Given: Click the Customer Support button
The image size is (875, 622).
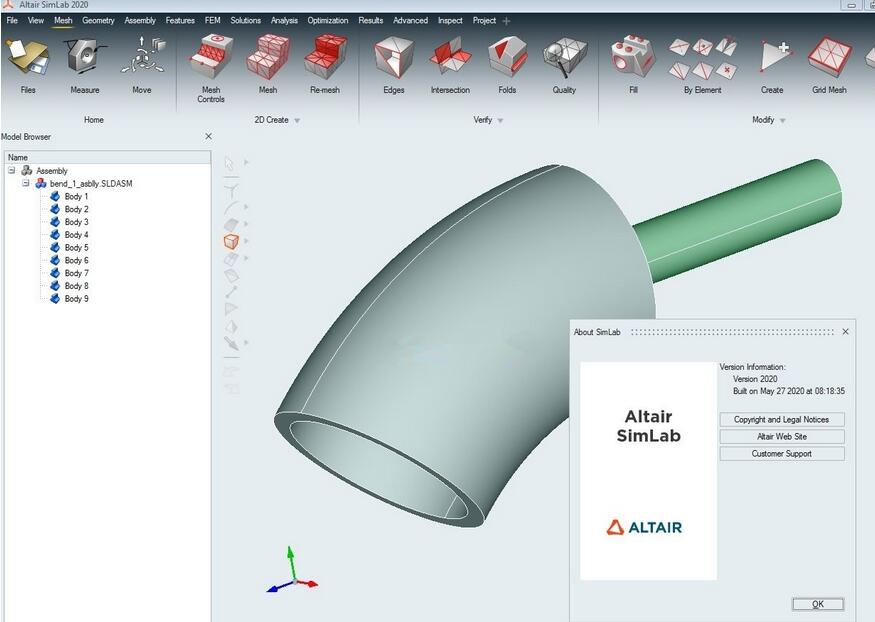Looking at the screenshot, I should 782,454.
